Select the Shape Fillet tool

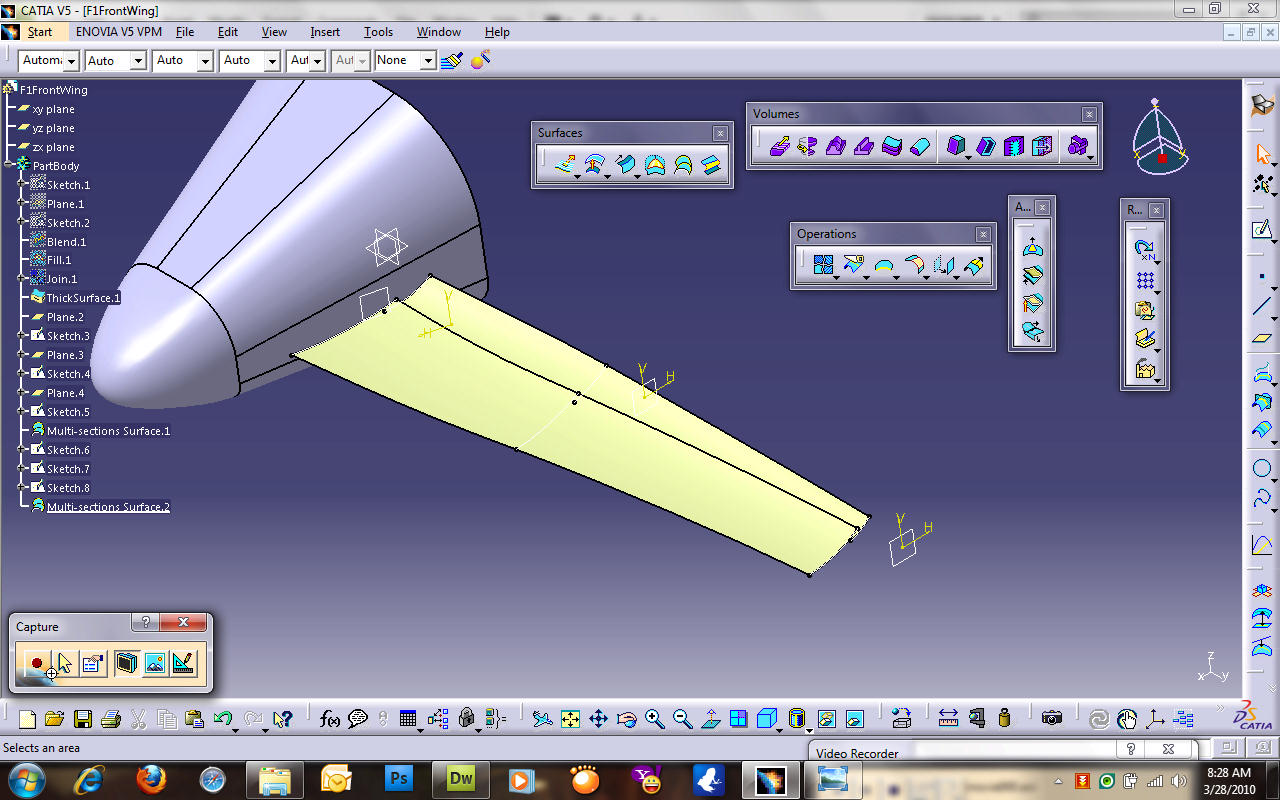[x=914, y=265]
